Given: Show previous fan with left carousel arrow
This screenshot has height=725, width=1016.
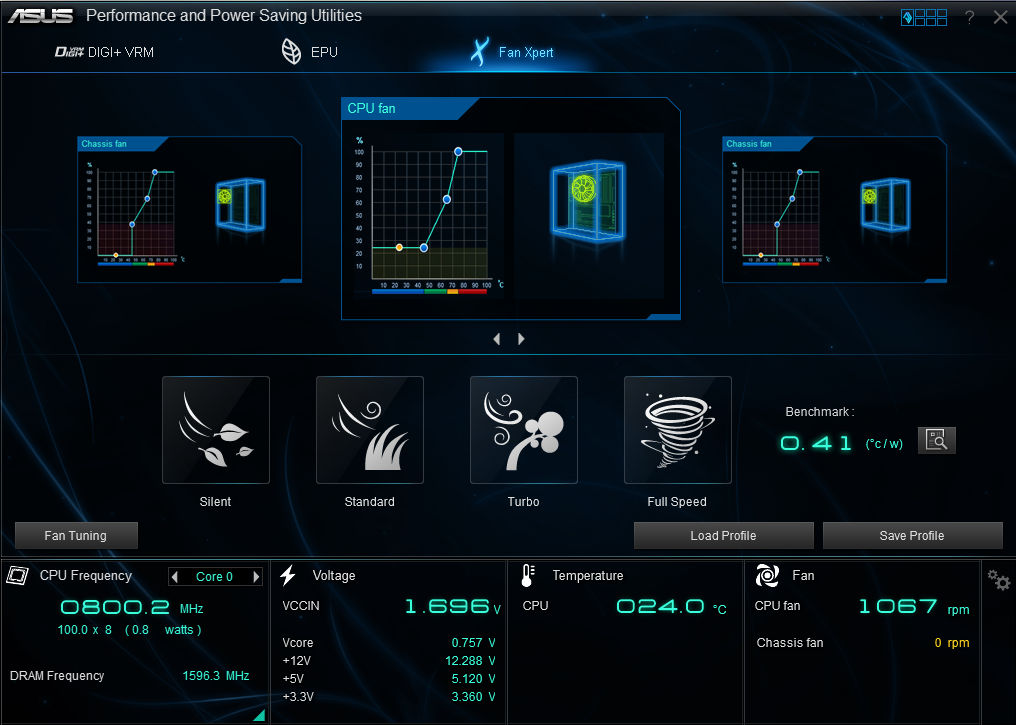Looking at the screenshot, I should [497, 339].
